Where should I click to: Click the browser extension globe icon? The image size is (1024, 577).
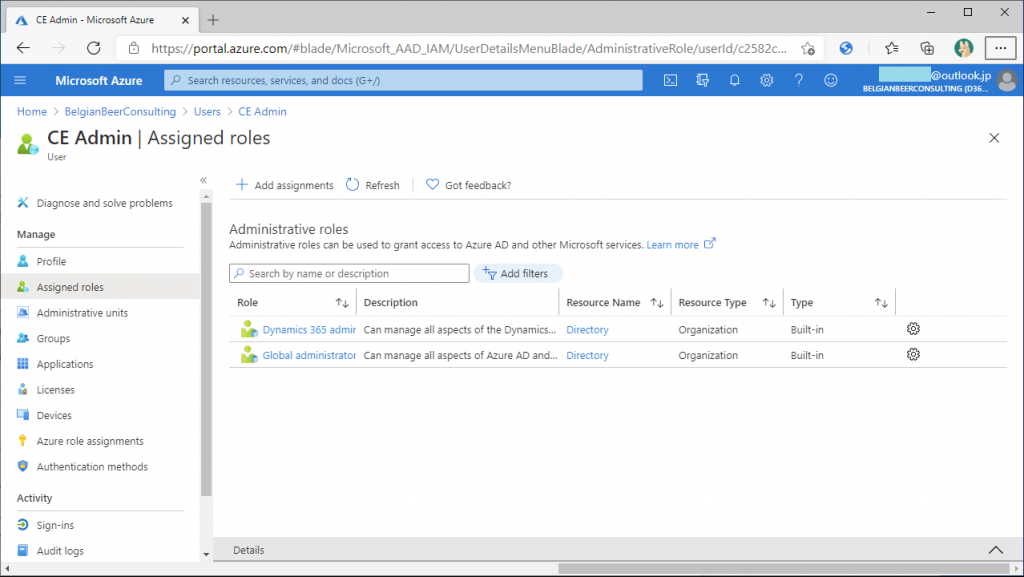point(846,48)
